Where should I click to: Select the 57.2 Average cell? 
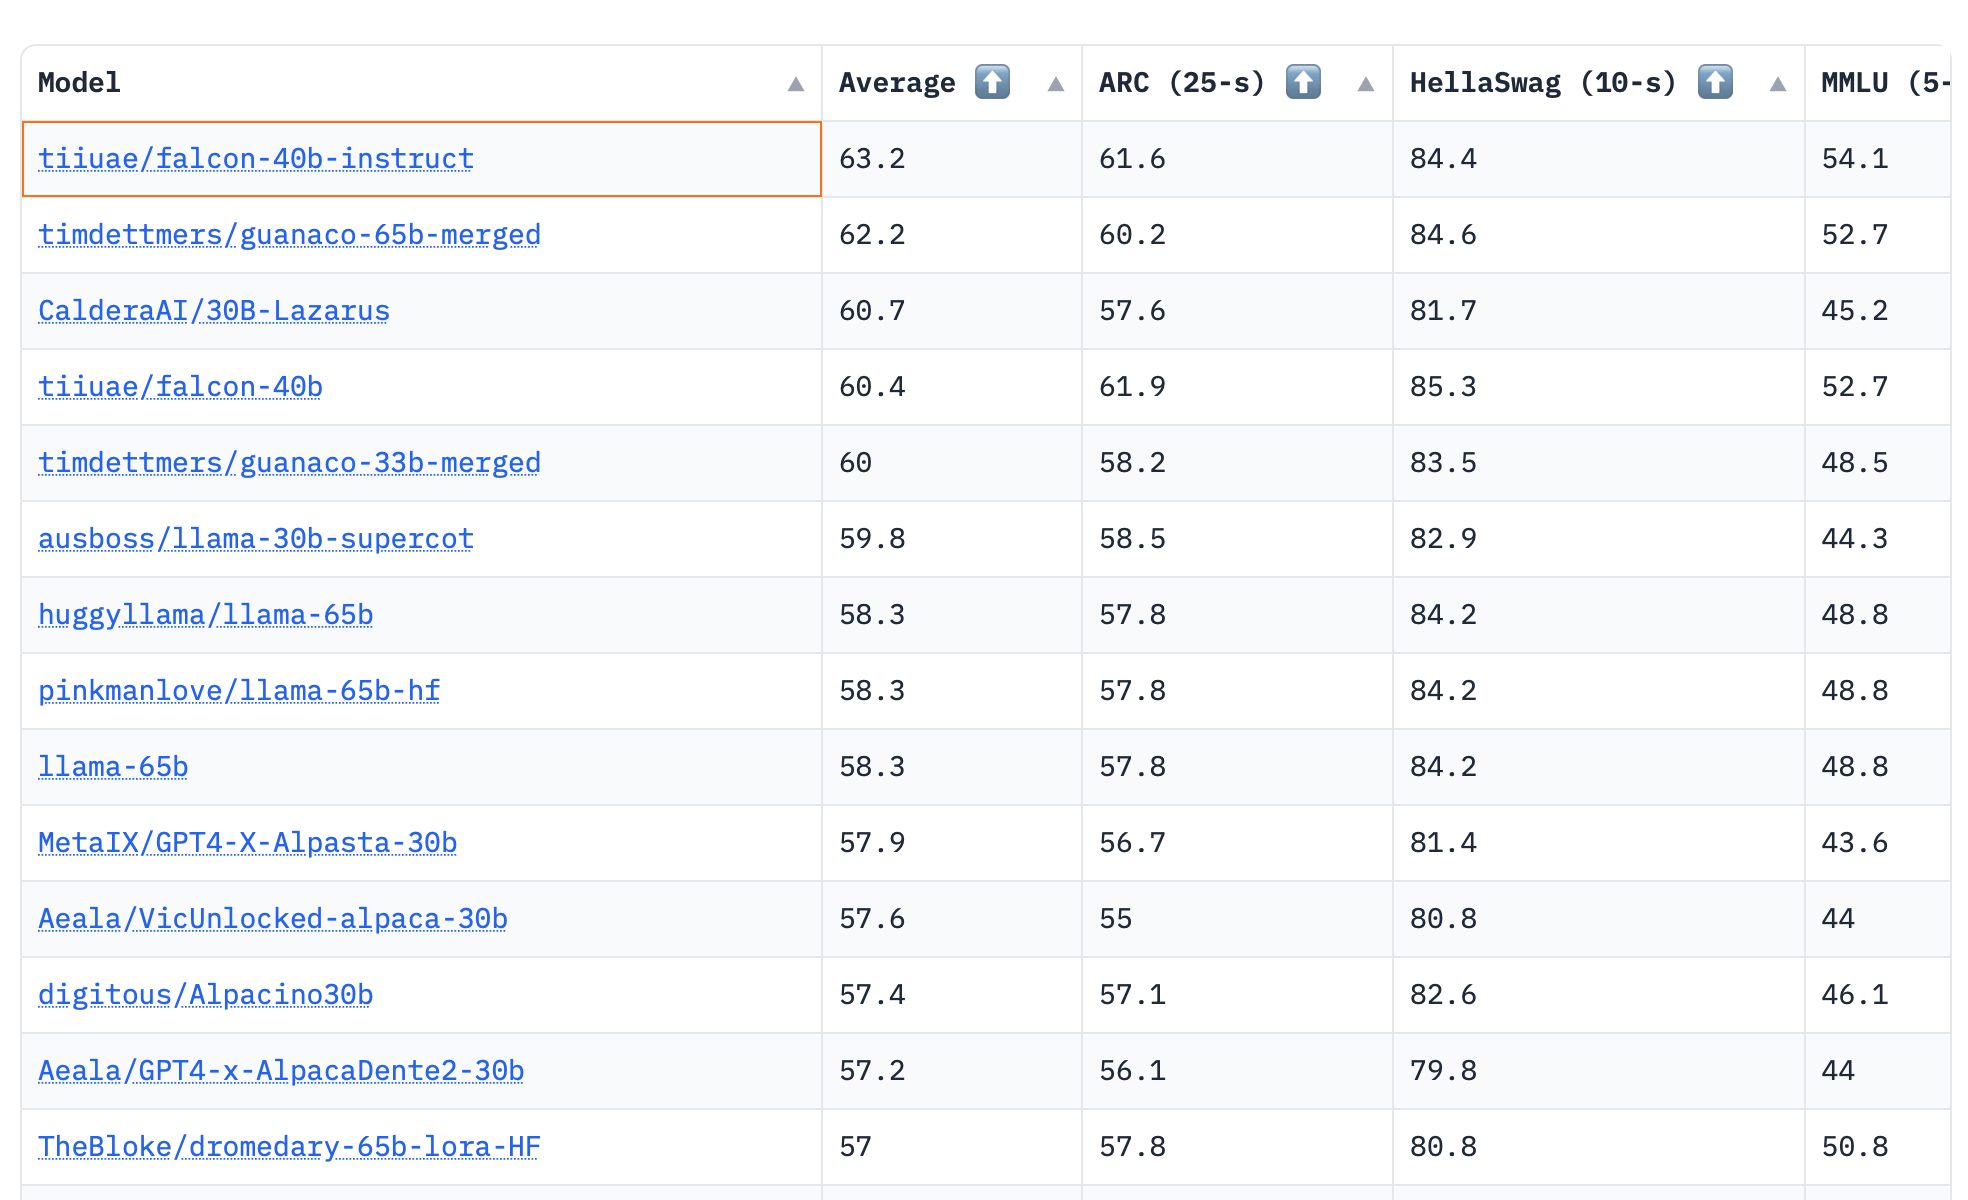pyautogui.click(x=952, y=1071)
